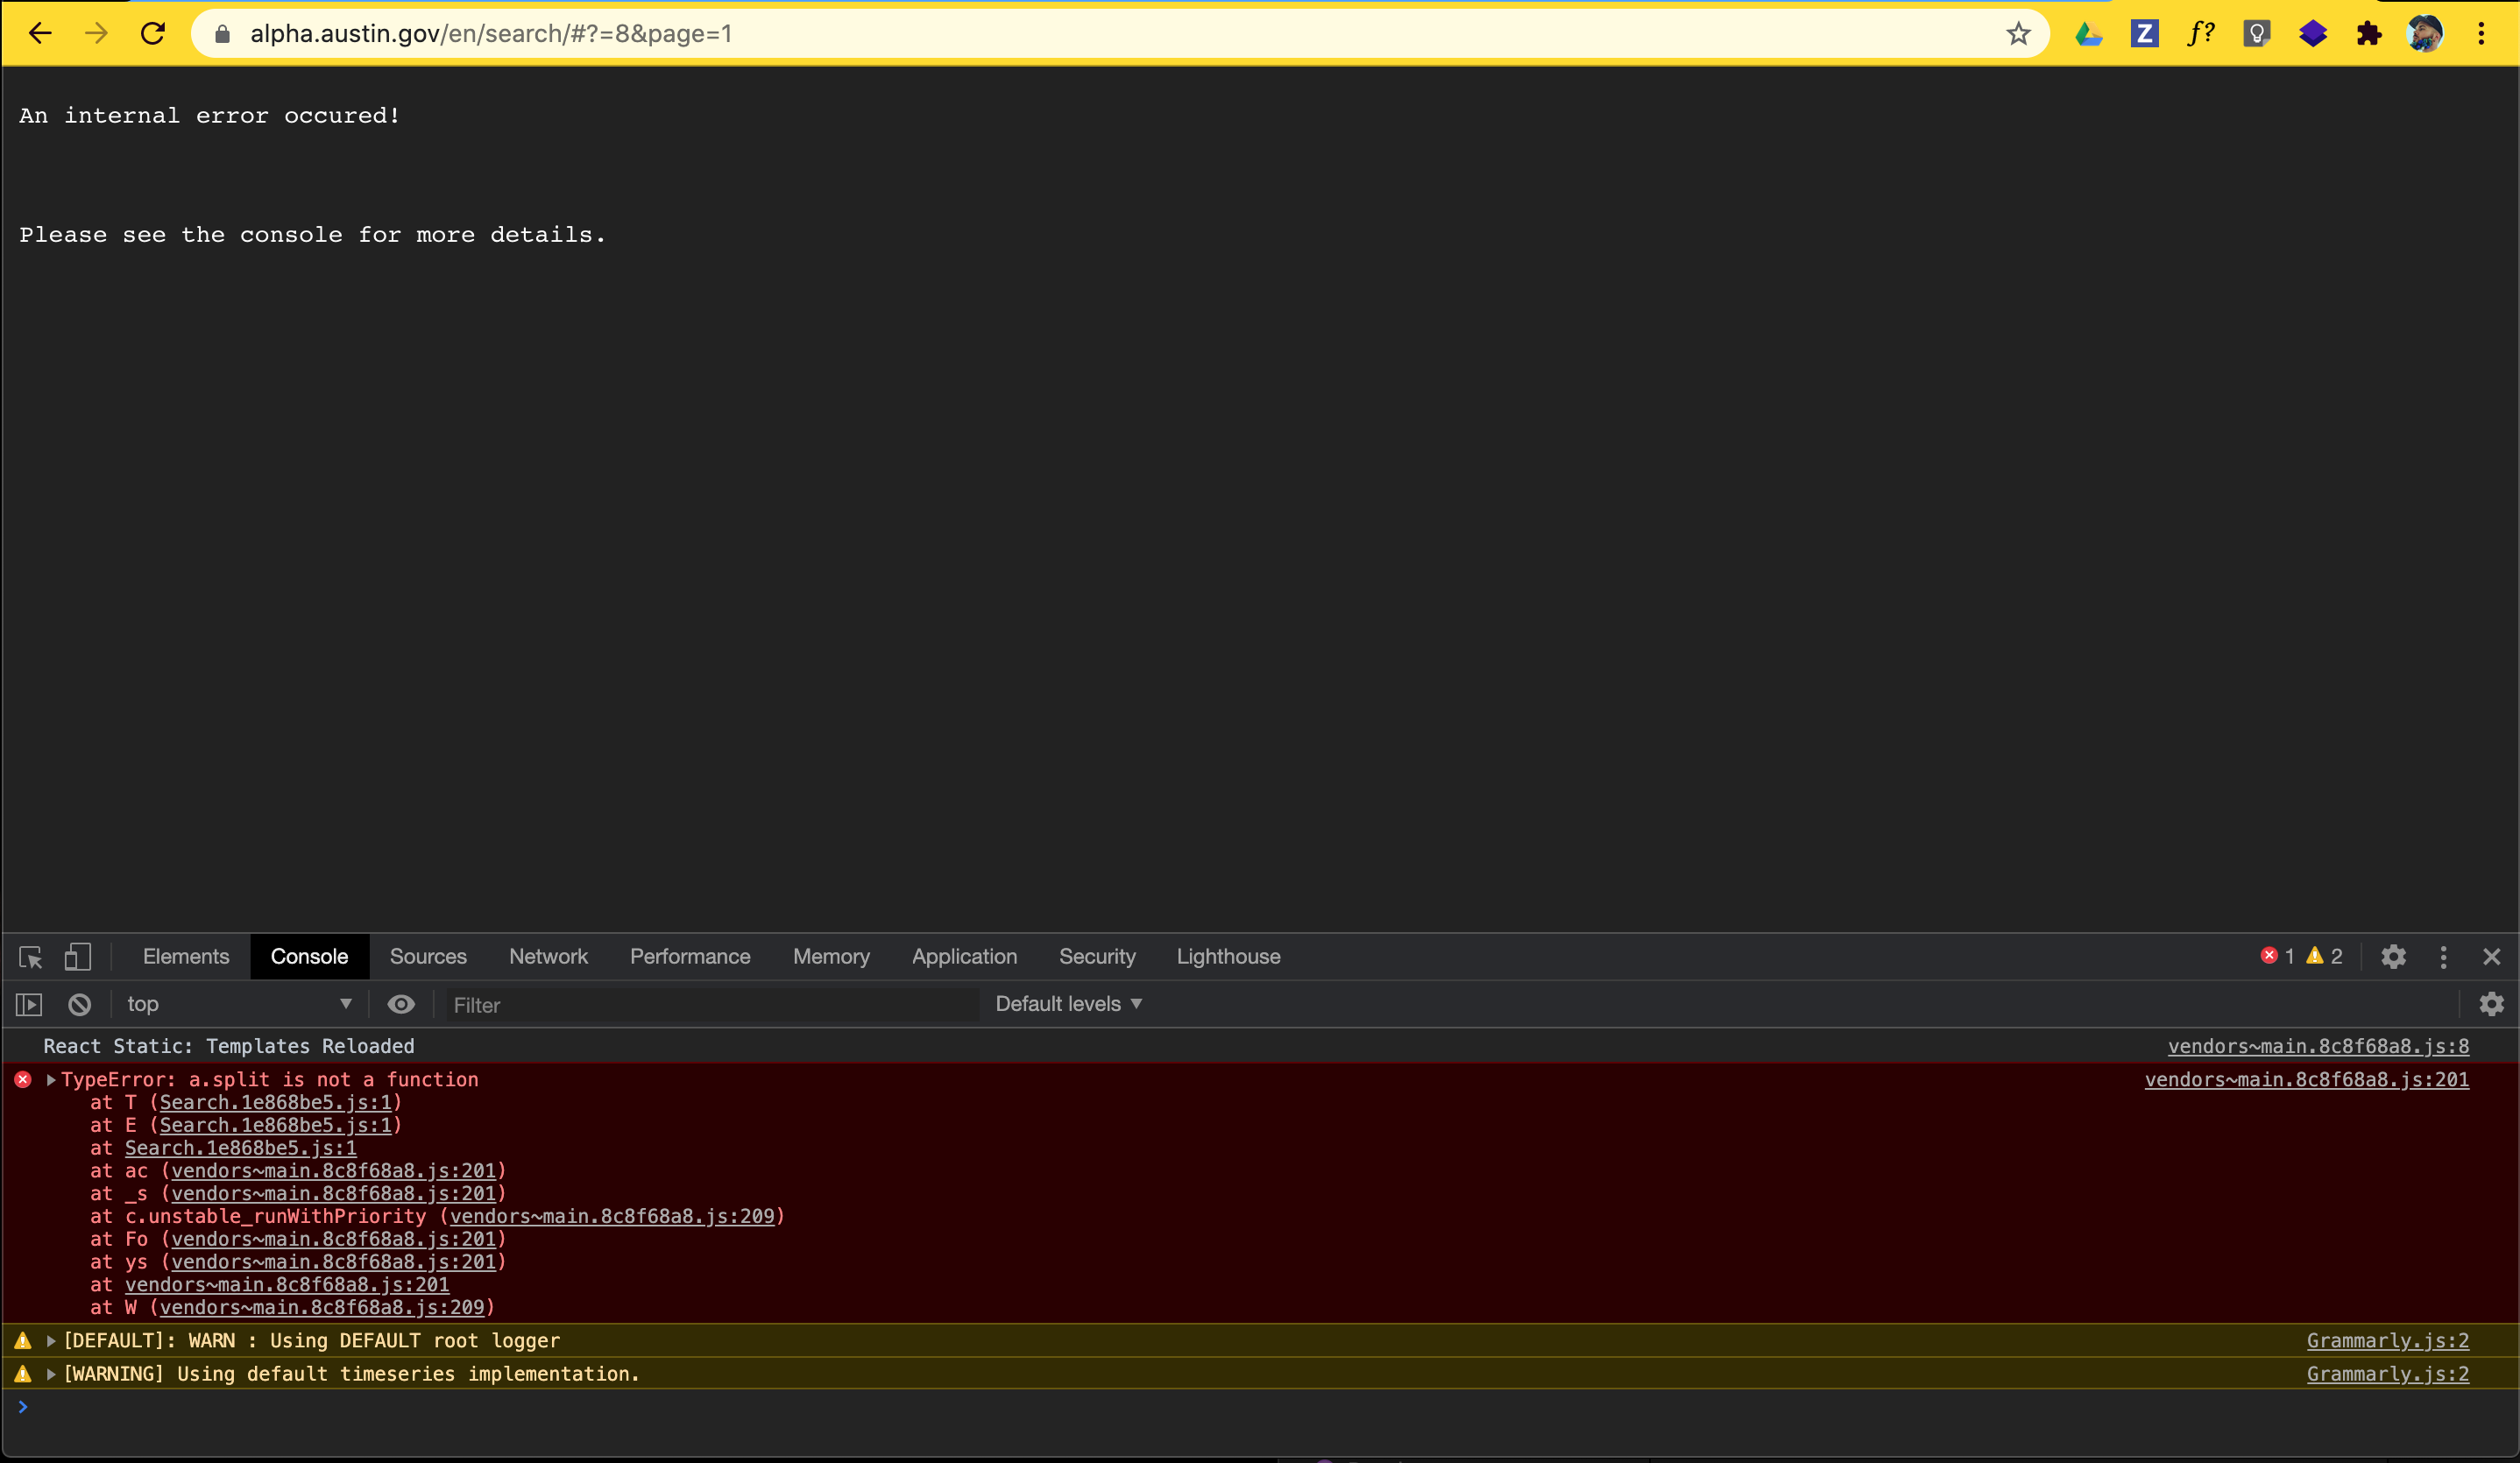Expand the TypeError a.split error entry
The image size is (2520, 1463).
click(x=51, y=1080)
